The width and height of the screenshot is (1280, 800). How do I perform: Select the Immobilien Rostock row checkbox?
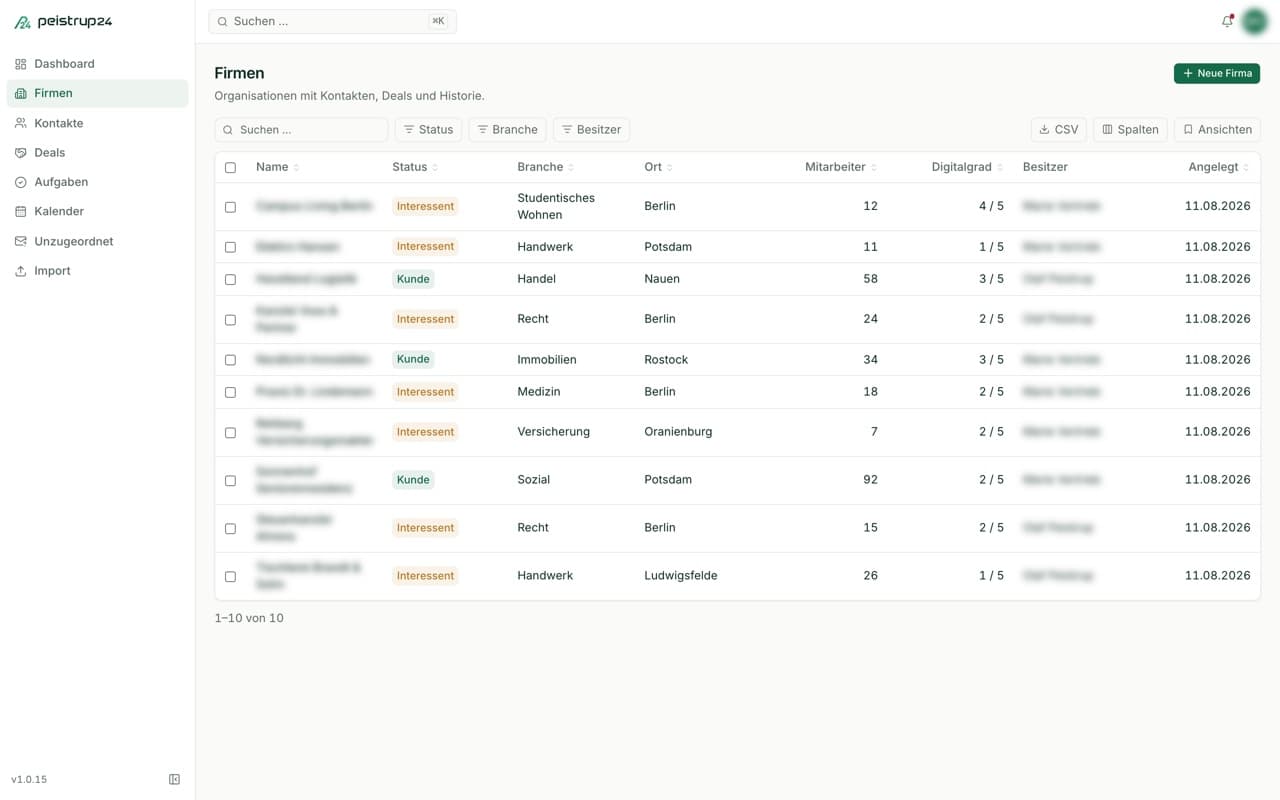pos(230,360)
